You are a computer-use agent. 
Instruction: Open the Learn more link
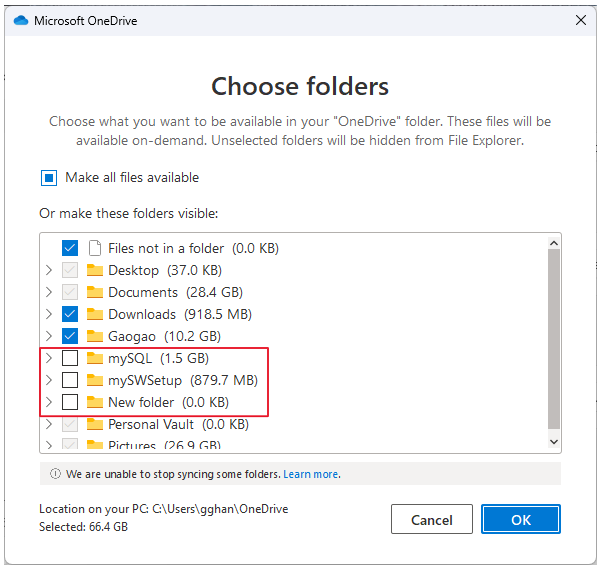tap(311, 474)
